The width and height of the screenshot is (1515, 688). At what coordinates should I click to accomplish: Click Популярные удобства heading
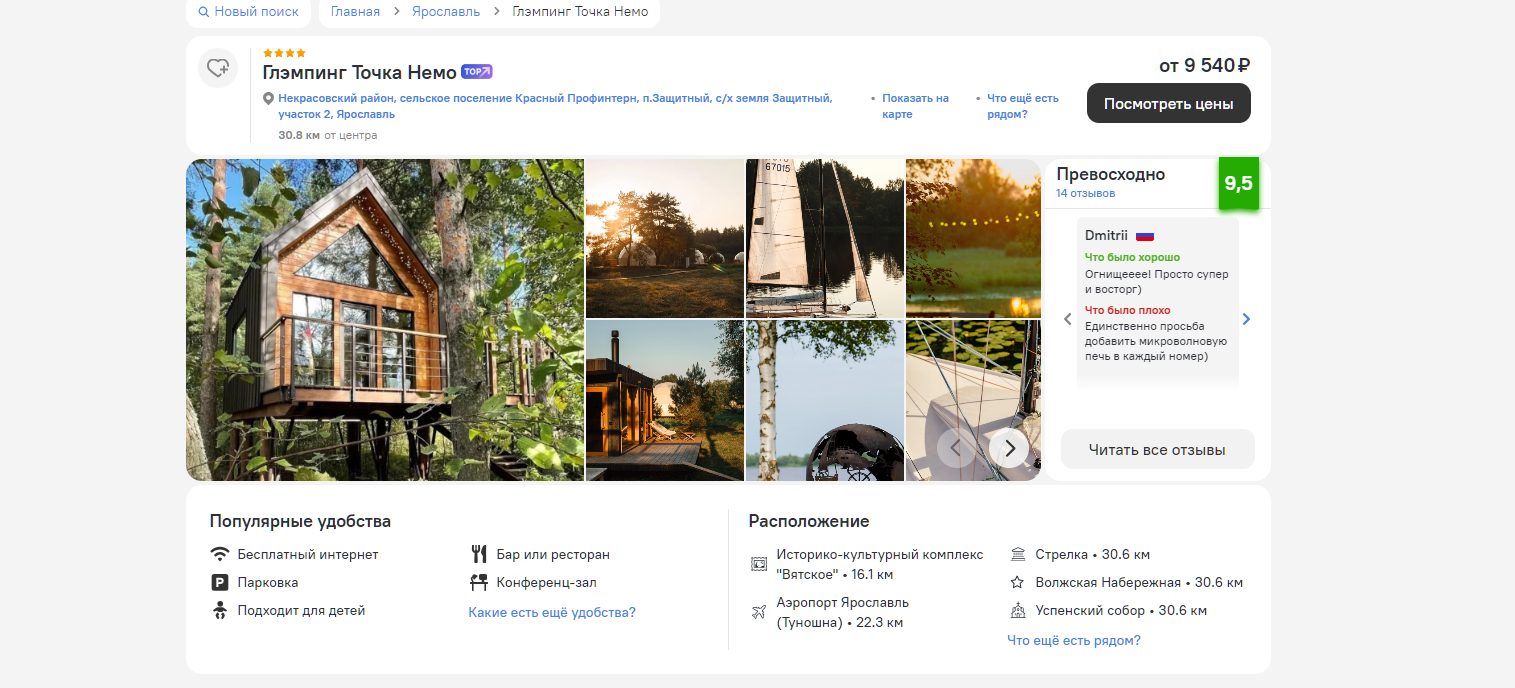(300, 521)
